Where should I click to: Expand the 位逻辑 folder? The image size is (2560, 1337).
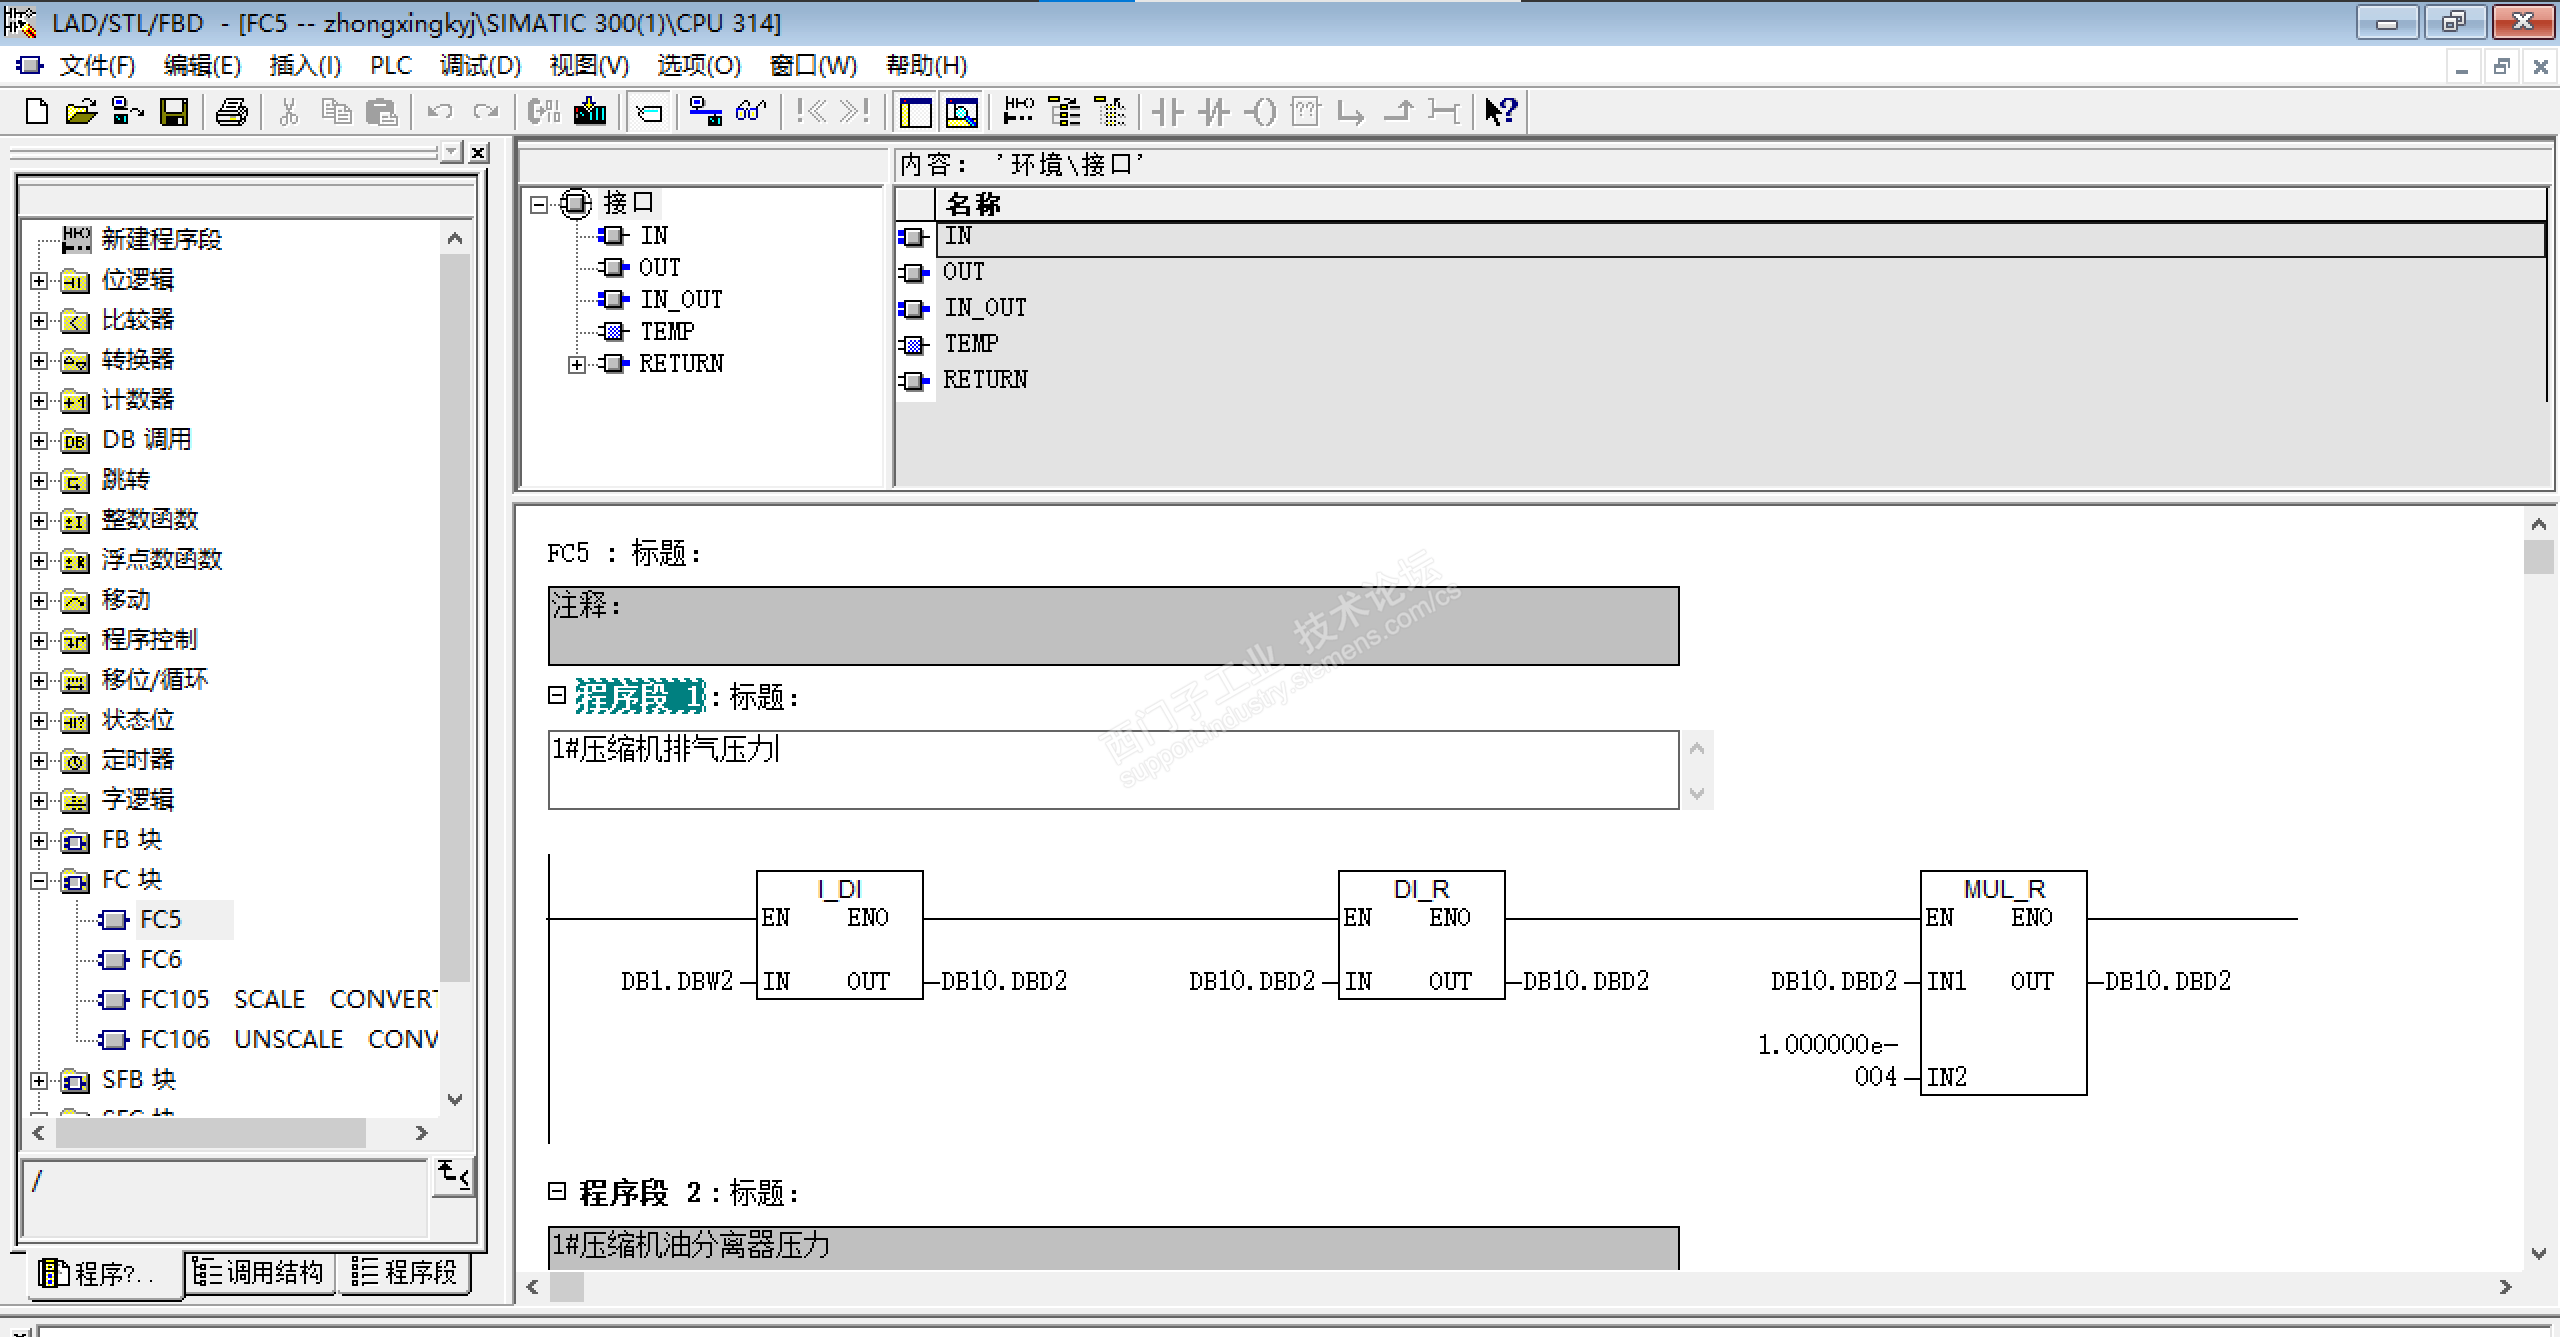pos(39,281)
